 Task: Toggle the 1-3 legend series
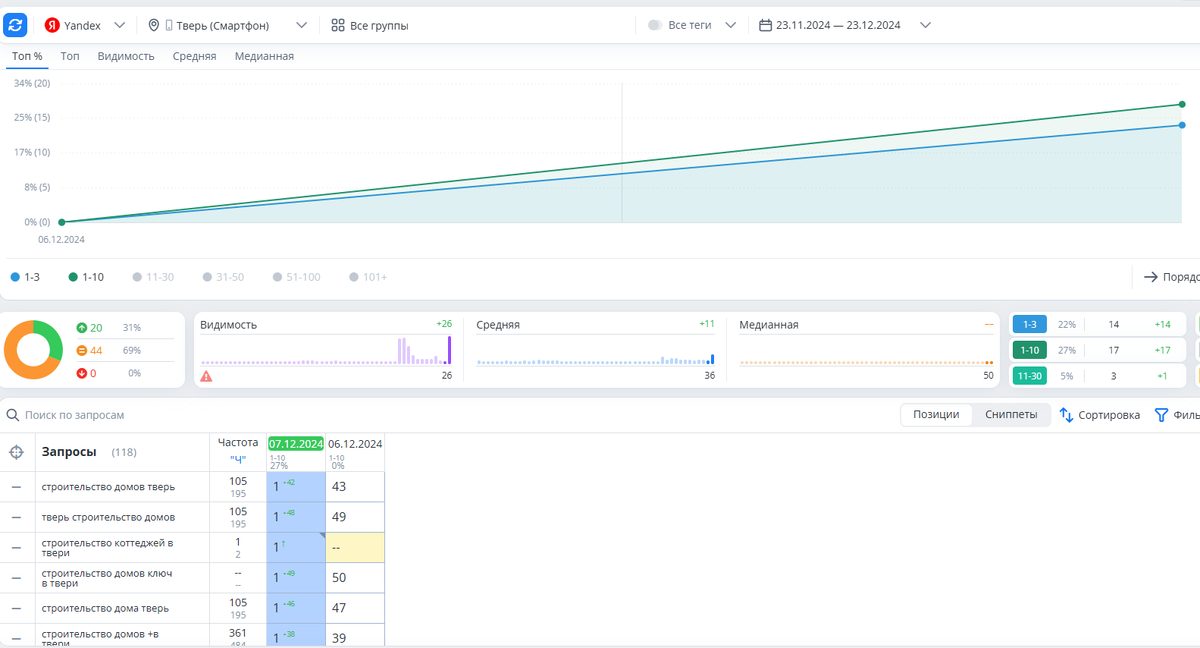pos(26,277)
